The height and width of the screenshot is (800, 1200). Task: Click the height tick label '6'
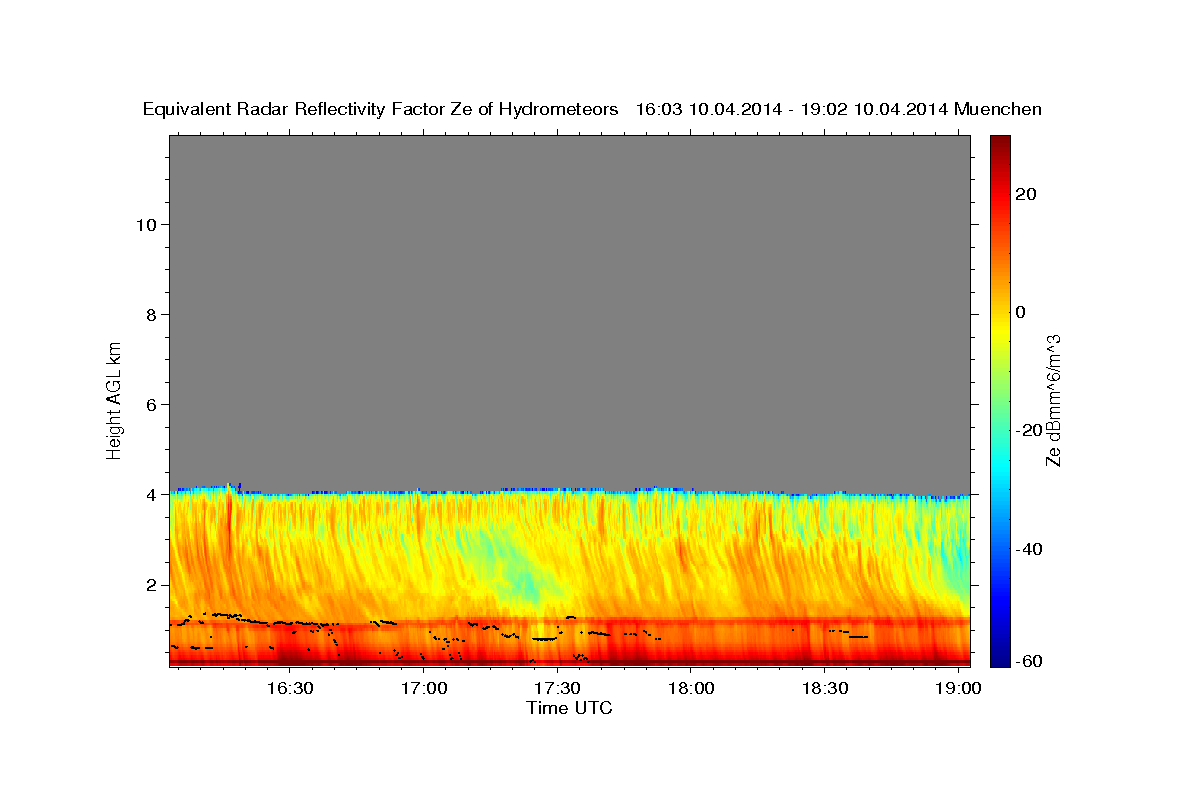pyautogui.click(x=150, y=404)
